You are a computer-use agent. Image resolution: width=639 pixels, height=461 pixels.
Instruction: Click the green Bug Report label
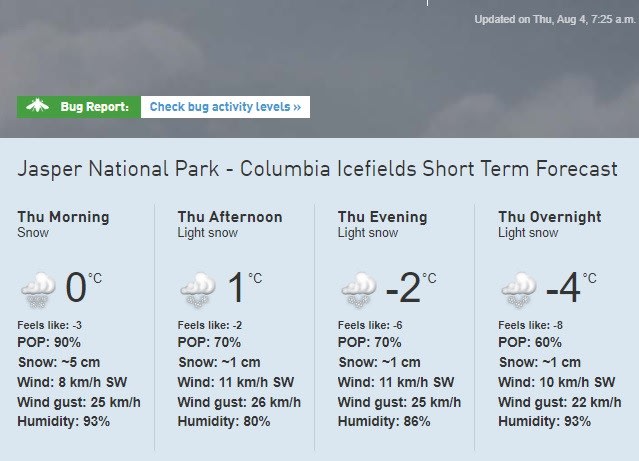[79, 107]
